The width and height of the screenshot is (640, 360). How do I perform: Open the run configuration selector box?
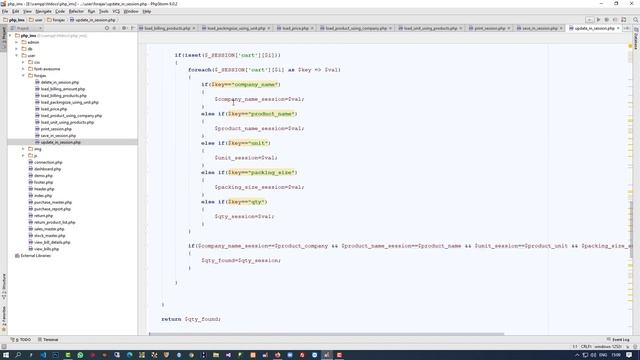tap(589, 20)
